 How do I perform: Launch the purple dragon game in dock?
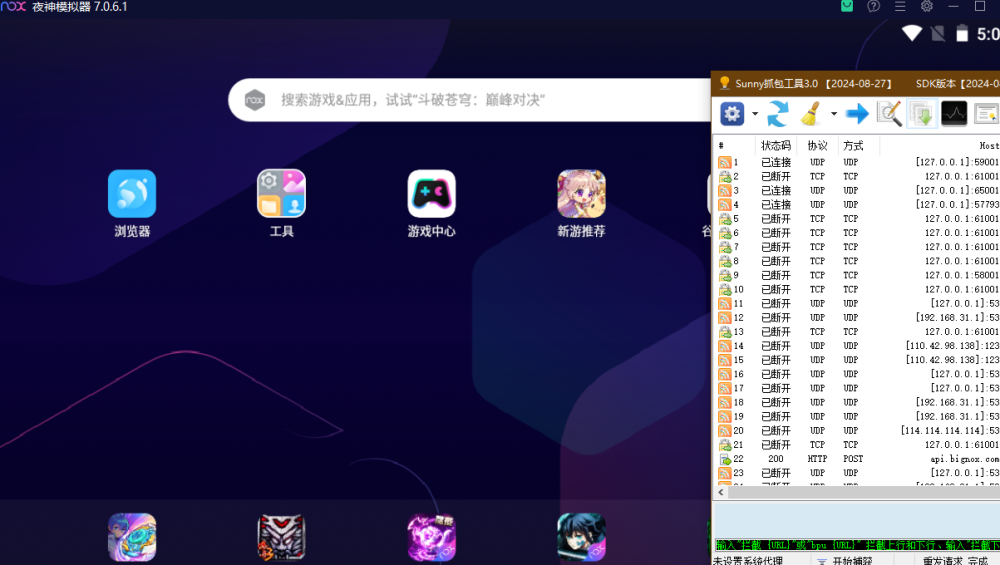coord(431,537)
